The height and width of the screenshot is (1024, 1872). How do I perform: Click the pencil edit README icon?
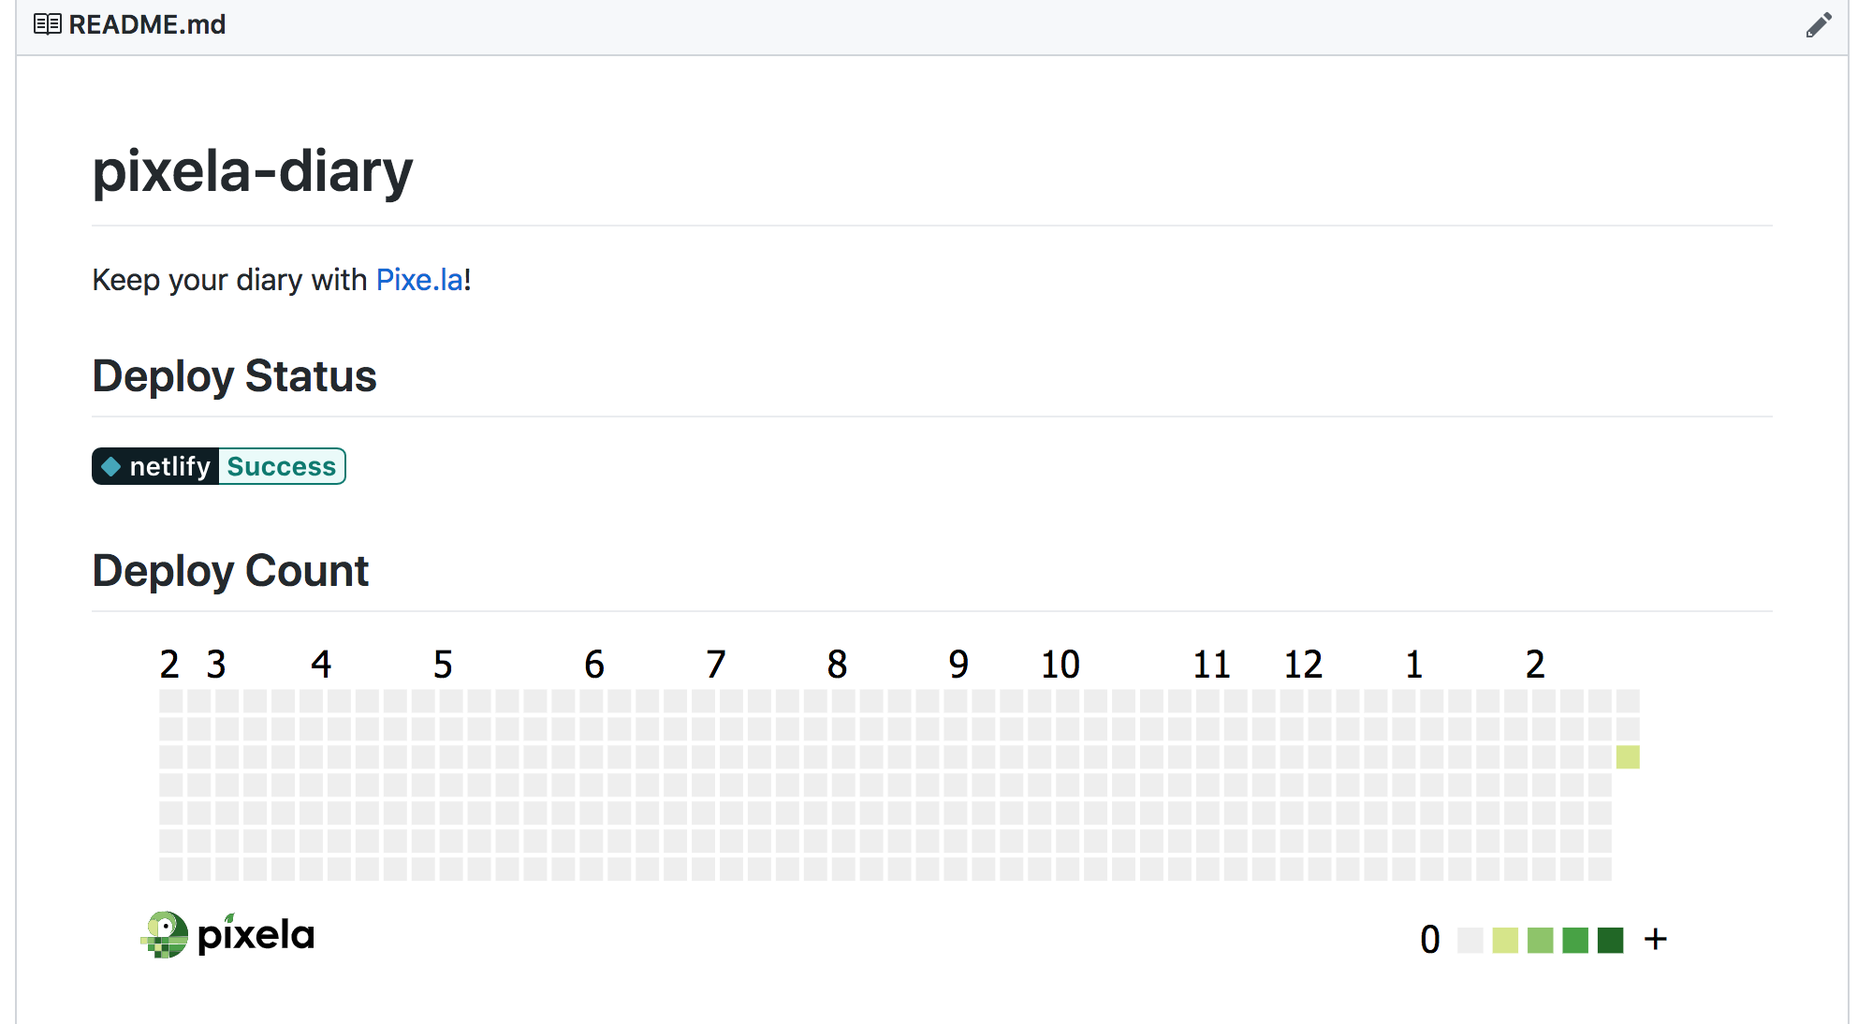(x=1818, y=25)
